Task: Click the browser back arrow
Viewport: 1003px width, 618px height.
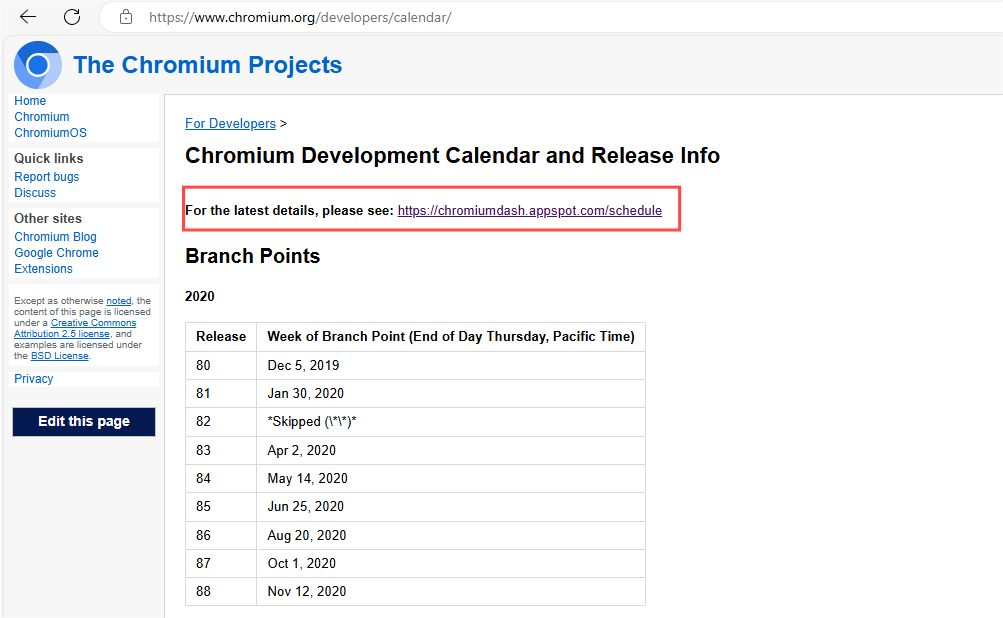Action: (x=28, y=17)
